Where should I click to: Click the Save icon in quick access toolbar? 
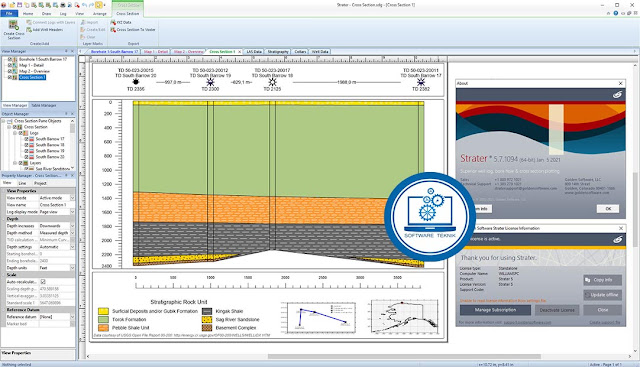[19, 5]
